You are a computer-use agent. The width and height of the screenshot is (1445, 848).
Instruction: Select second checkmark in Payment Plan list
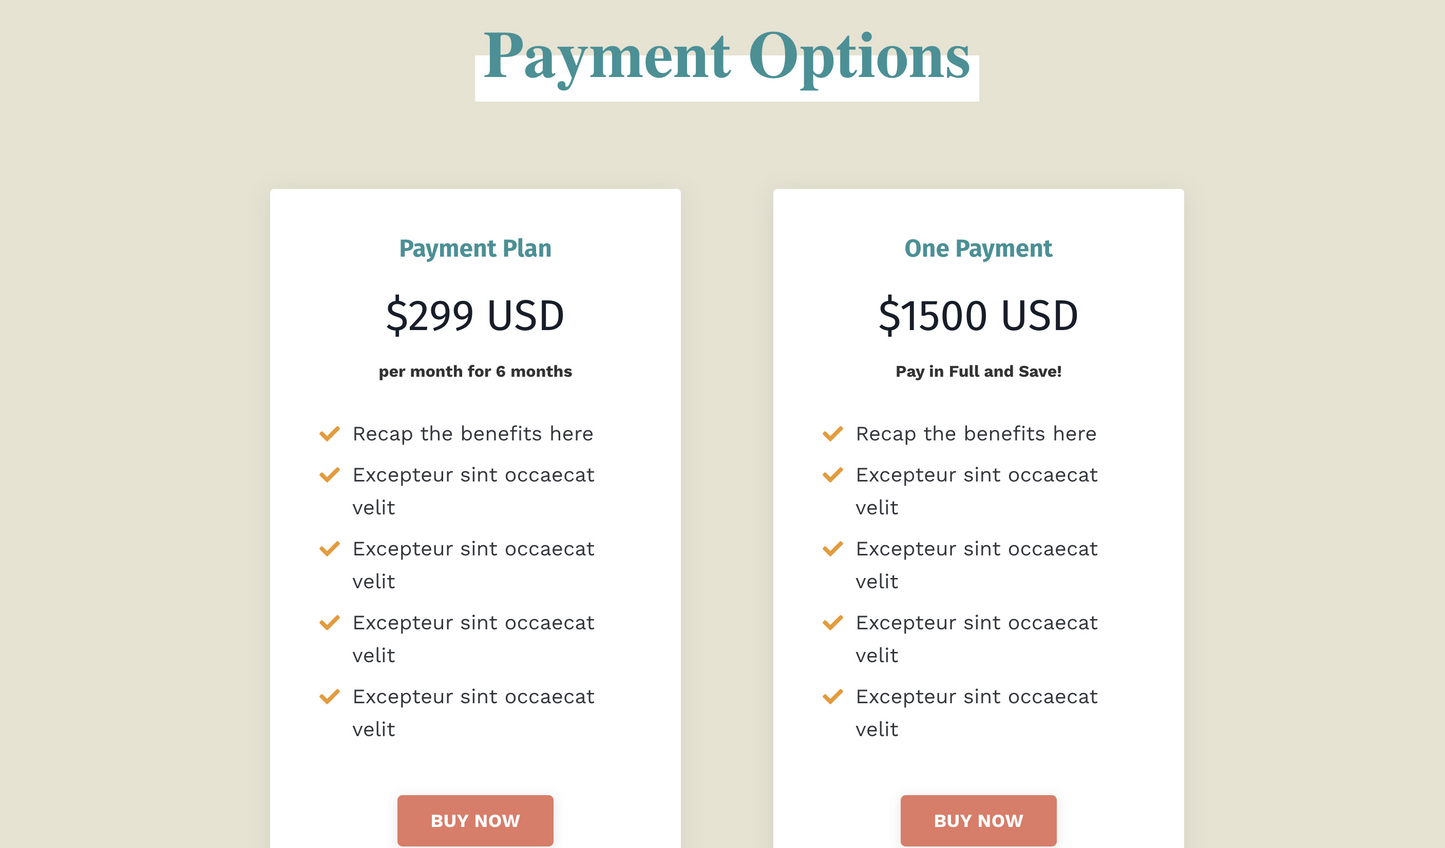pyautogui.click(x=329, y=475)
